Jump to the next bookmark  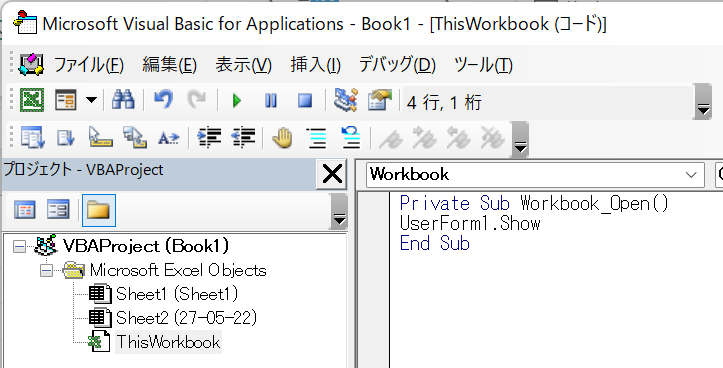click(424, 138)
